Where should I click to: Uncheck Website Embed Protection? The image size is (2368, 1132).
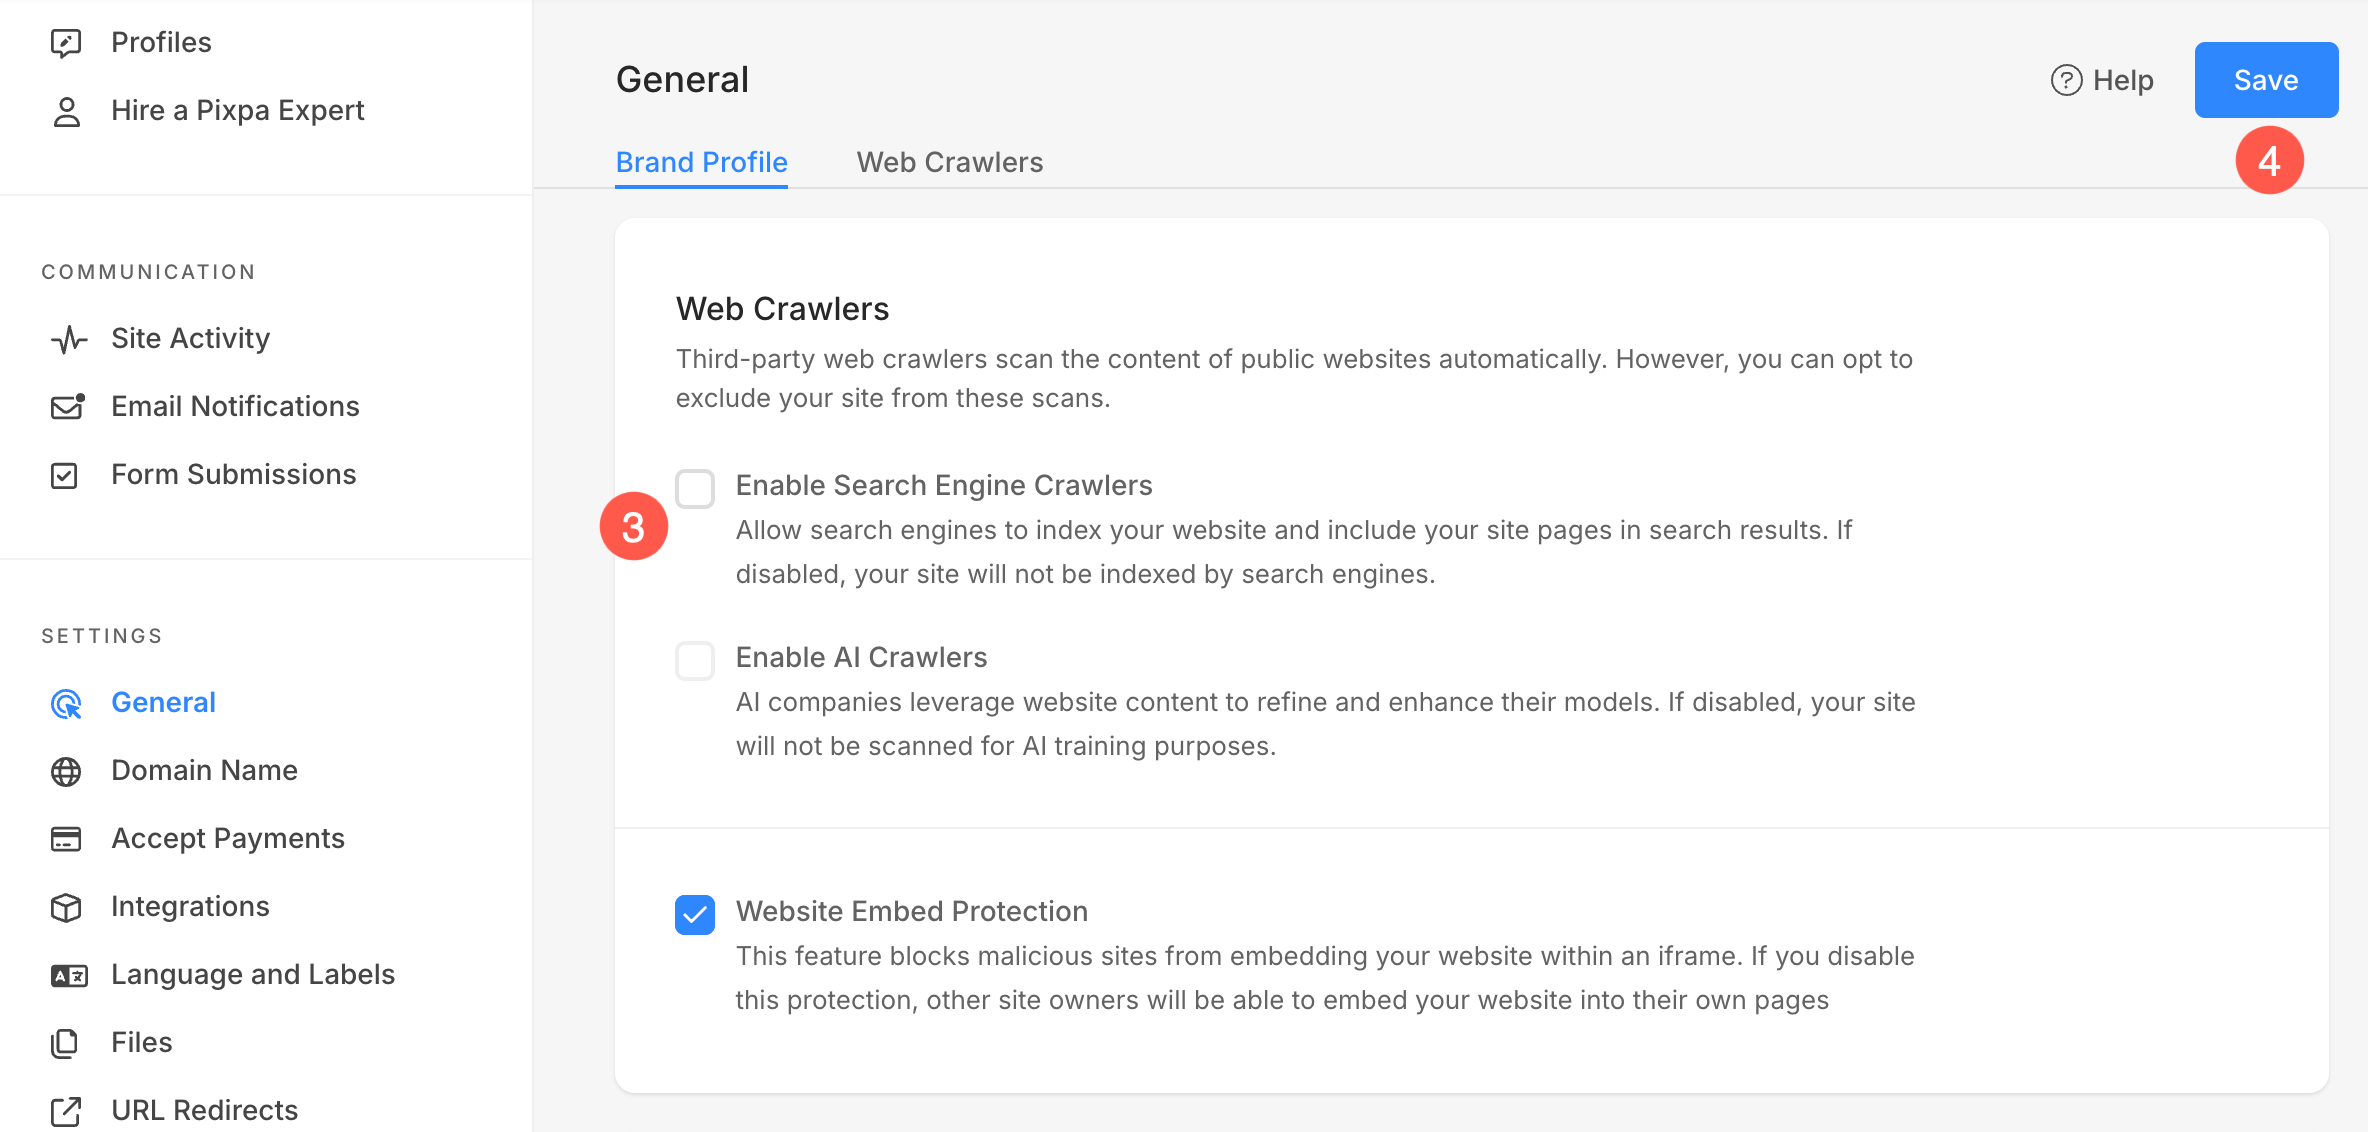[695, 915]
